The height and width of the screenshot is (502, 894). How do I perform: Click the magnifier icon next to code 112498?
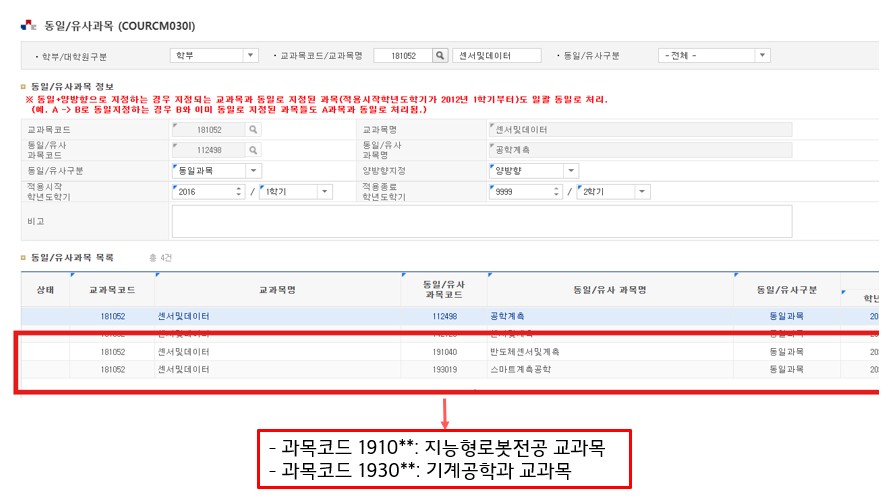[253, 151]
